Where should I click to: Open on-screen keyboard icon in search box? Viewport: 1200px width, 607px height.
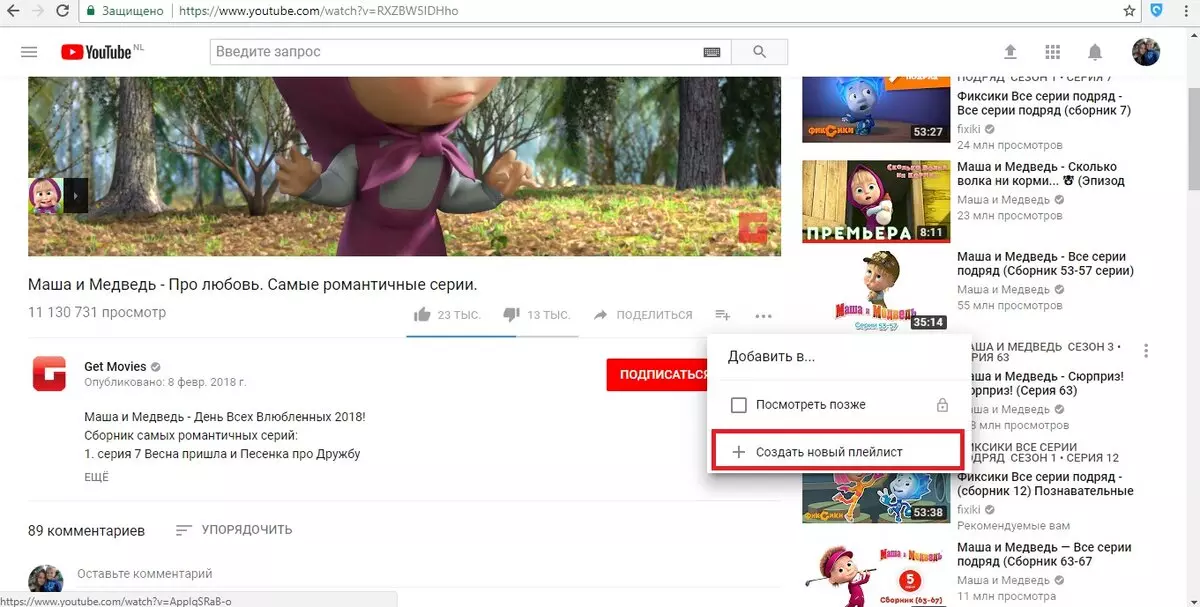[x=712, y=52]
